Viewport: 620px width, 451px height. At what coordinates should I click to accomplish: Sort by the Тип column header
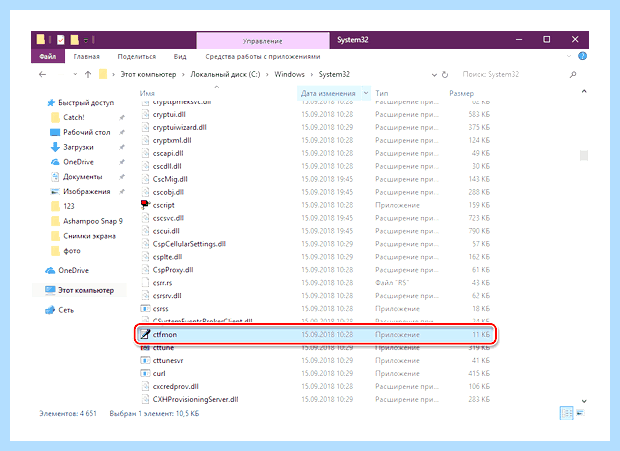point(382,93)
